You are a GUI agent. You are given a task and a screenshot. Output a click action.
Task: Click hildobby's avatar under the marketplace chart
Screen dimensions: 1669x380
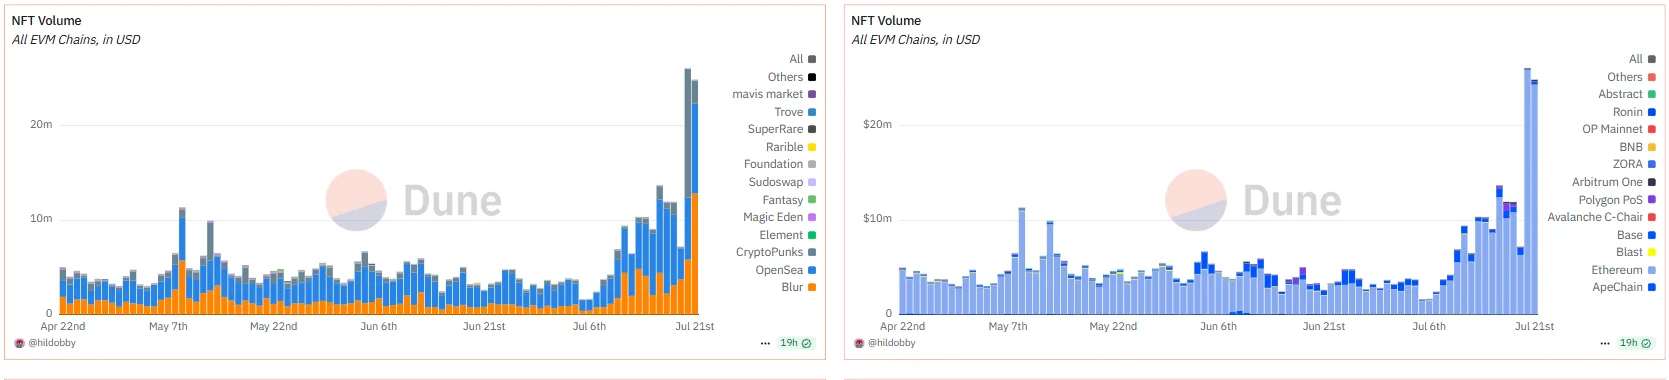(x=19, y=343)
